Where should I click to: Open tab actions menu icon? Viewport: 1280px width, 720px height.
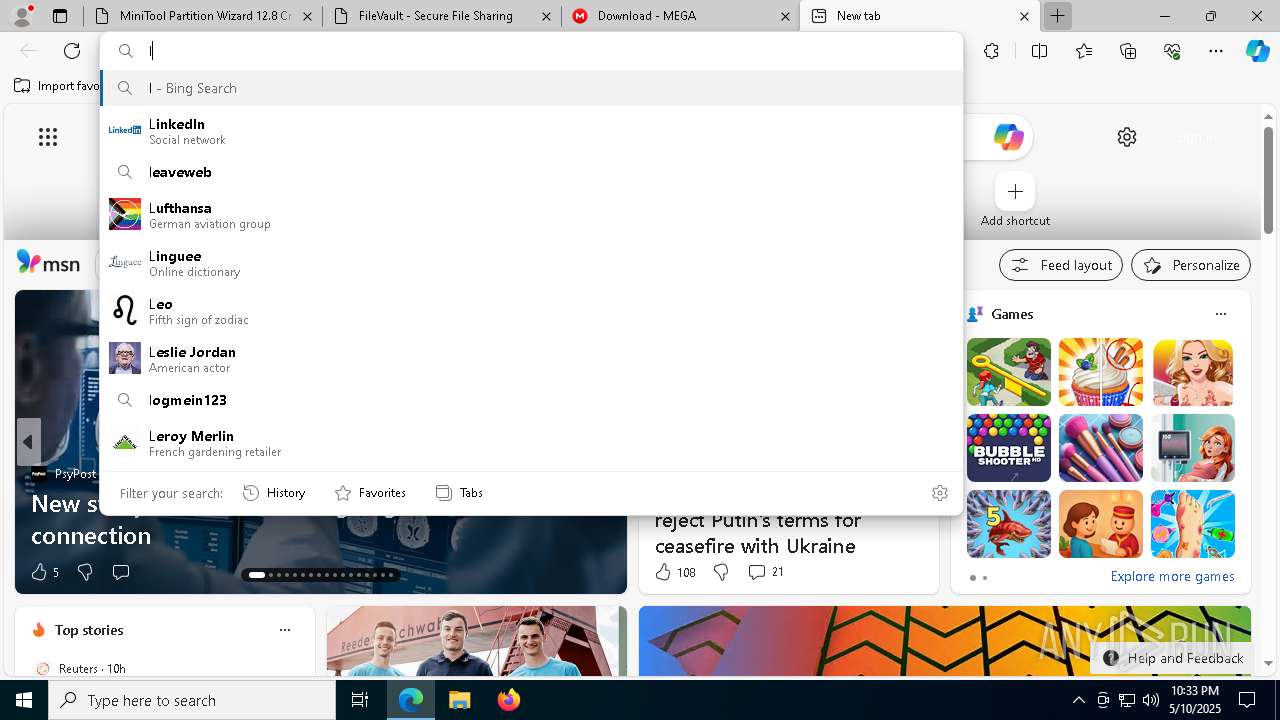(60, 16)
